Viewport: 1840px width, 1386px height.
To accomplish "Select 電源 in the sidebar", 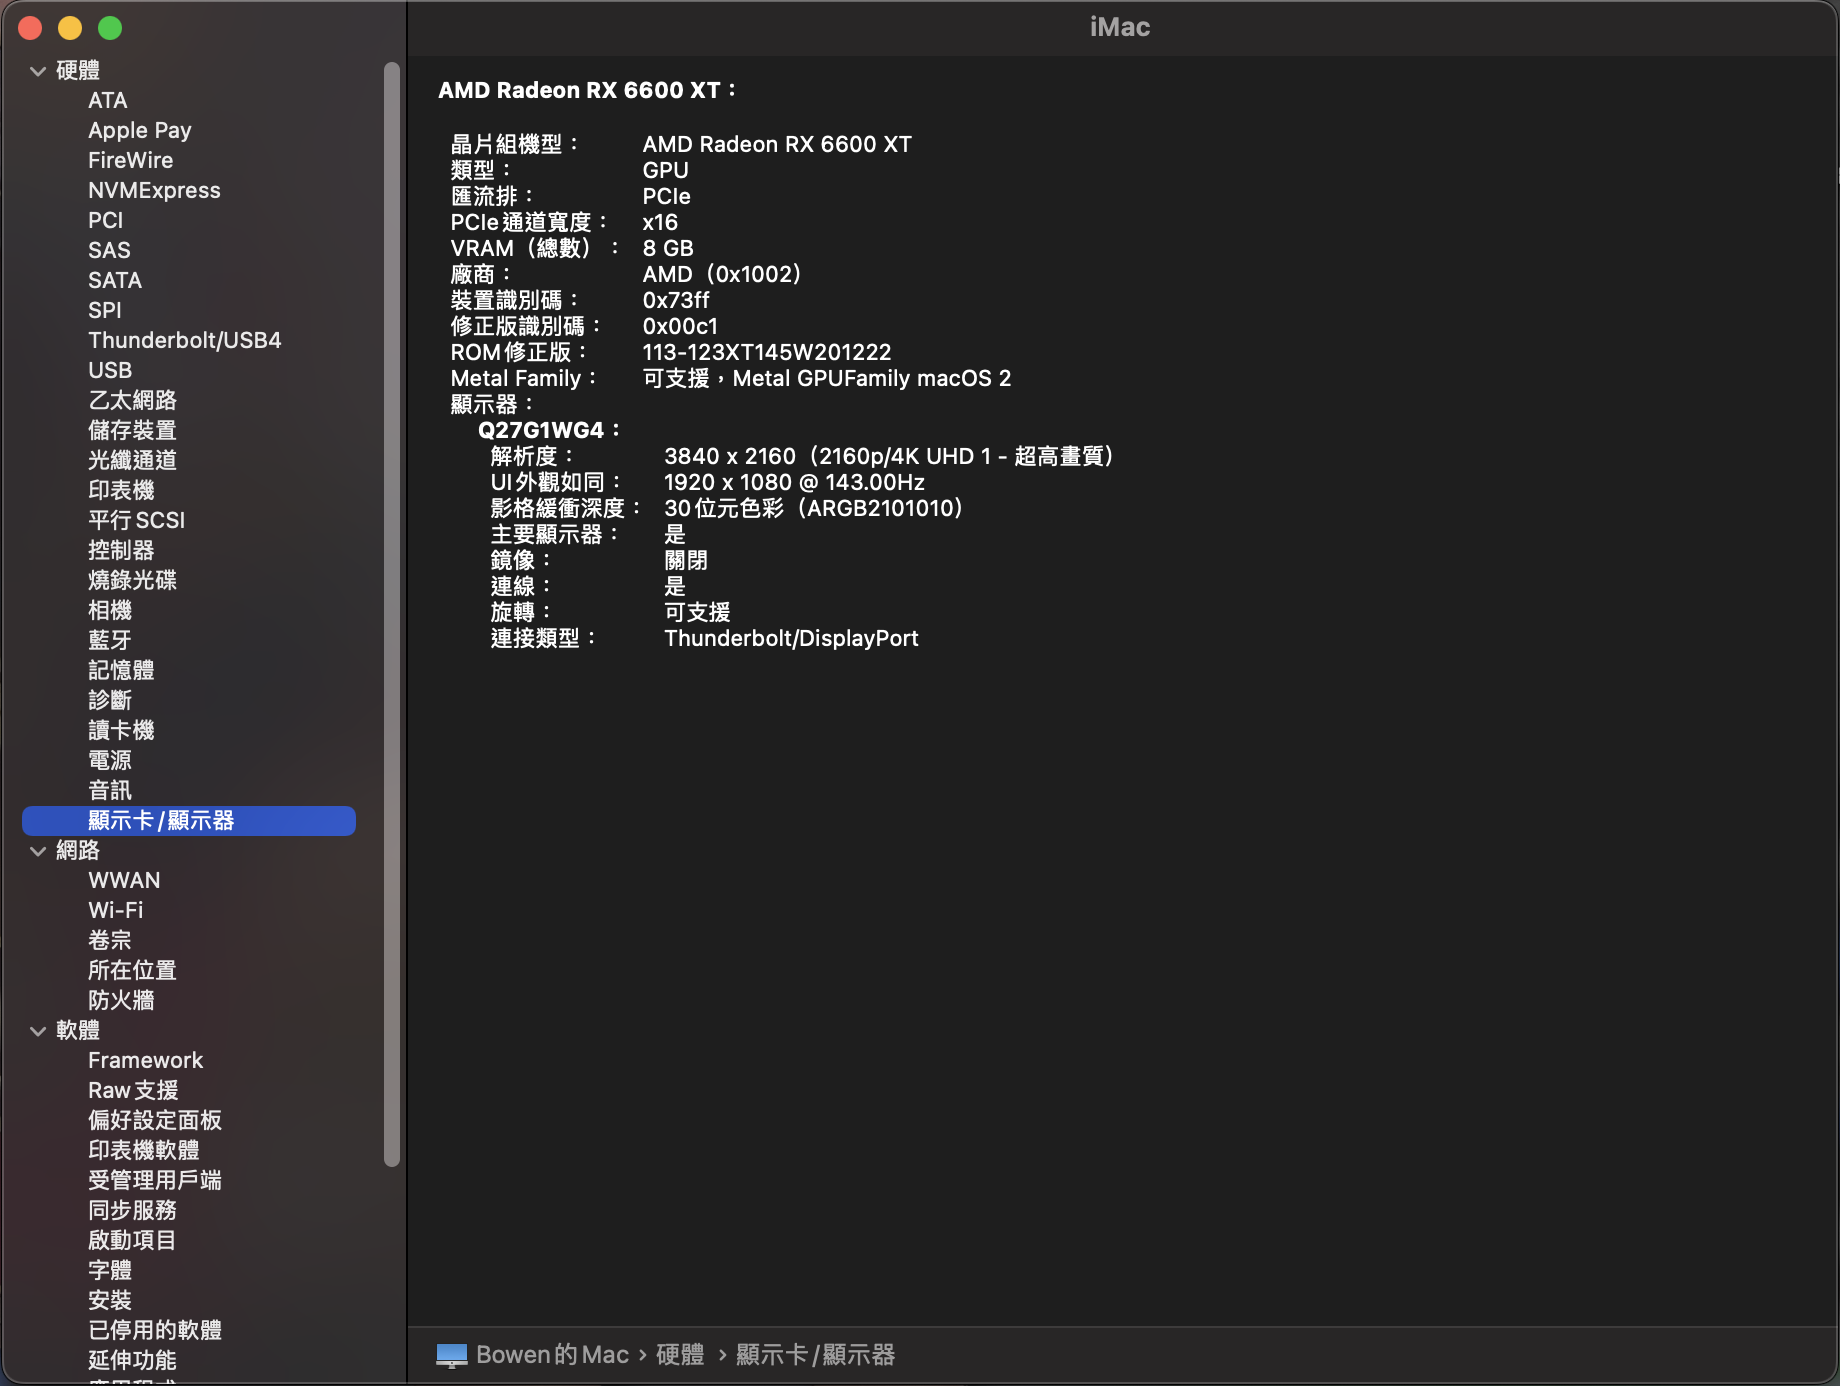I will [x=110, y=761].
